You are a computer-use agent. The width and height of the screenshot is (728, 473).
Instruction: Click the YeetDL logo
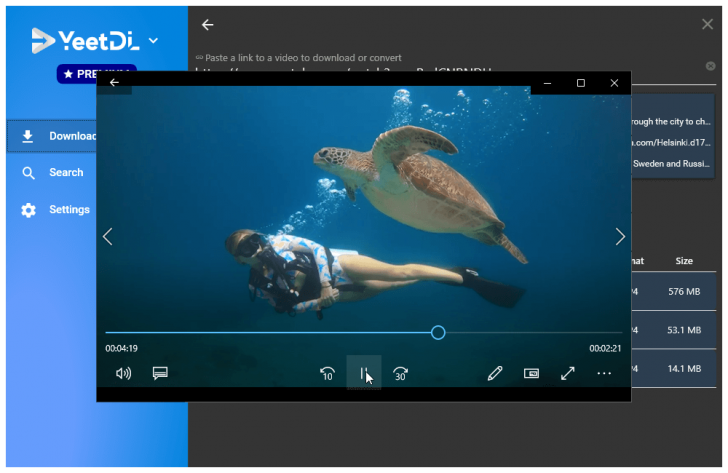pyautogui.click(x=85, y=41)
